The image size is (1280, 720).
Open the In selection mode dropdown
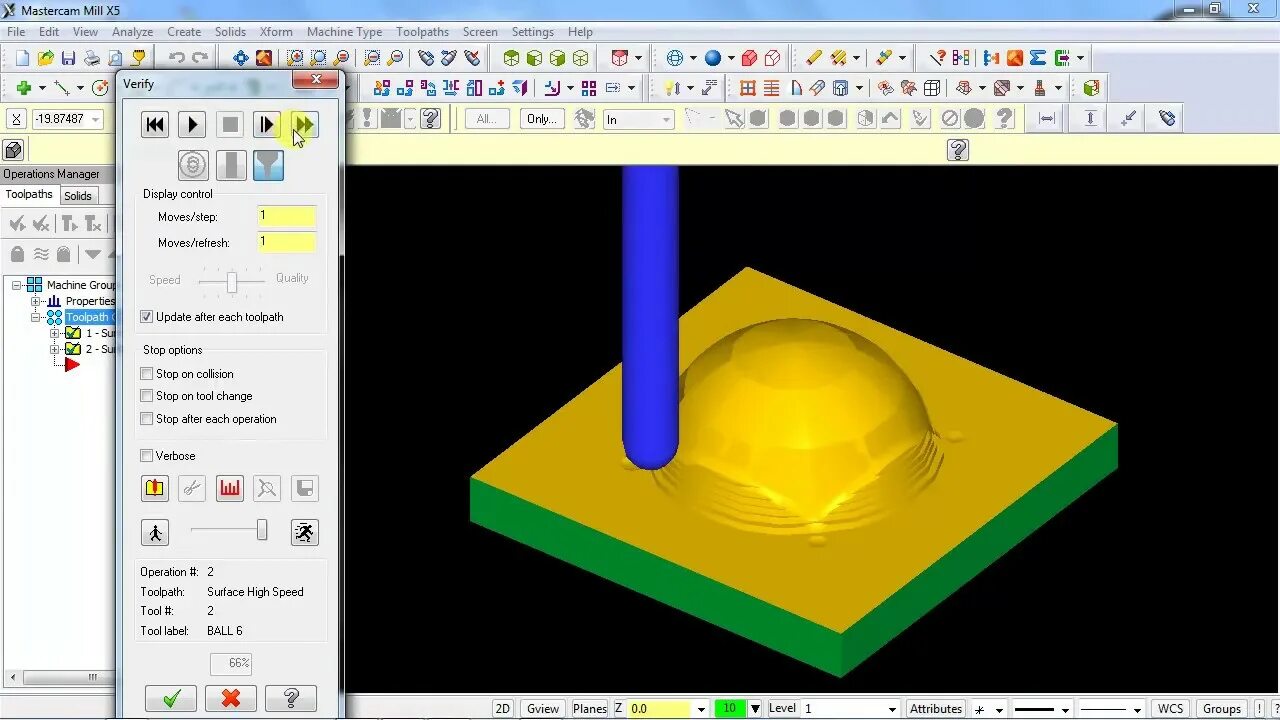pyautogui.click(x=666, y=120)
